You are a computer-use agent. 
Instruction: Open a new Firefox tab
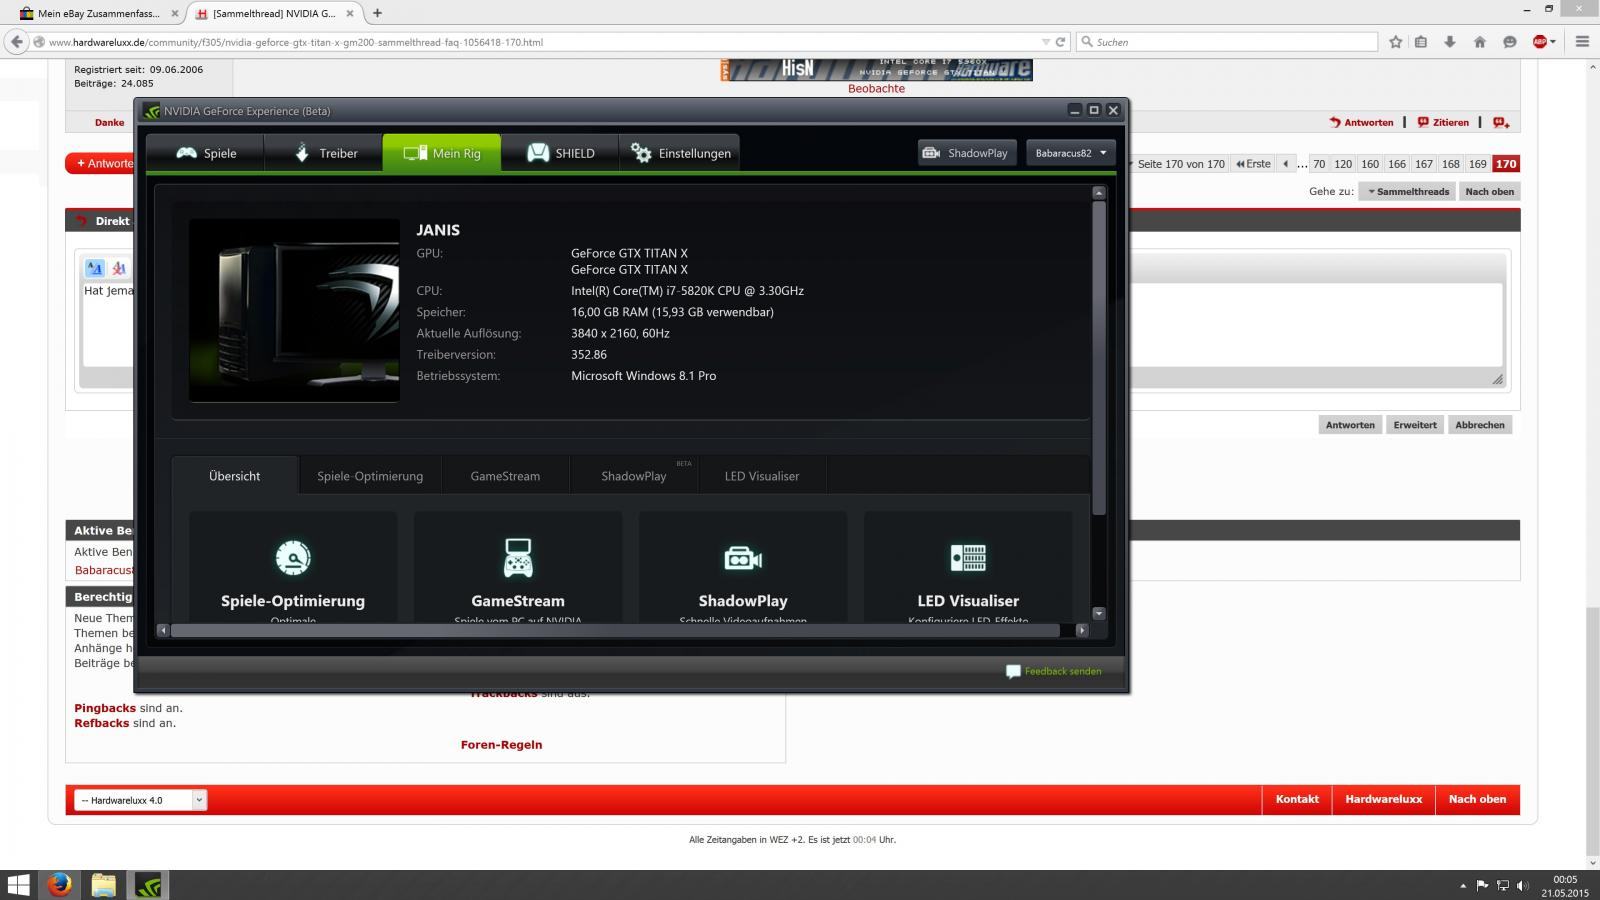tap(377, 13)
